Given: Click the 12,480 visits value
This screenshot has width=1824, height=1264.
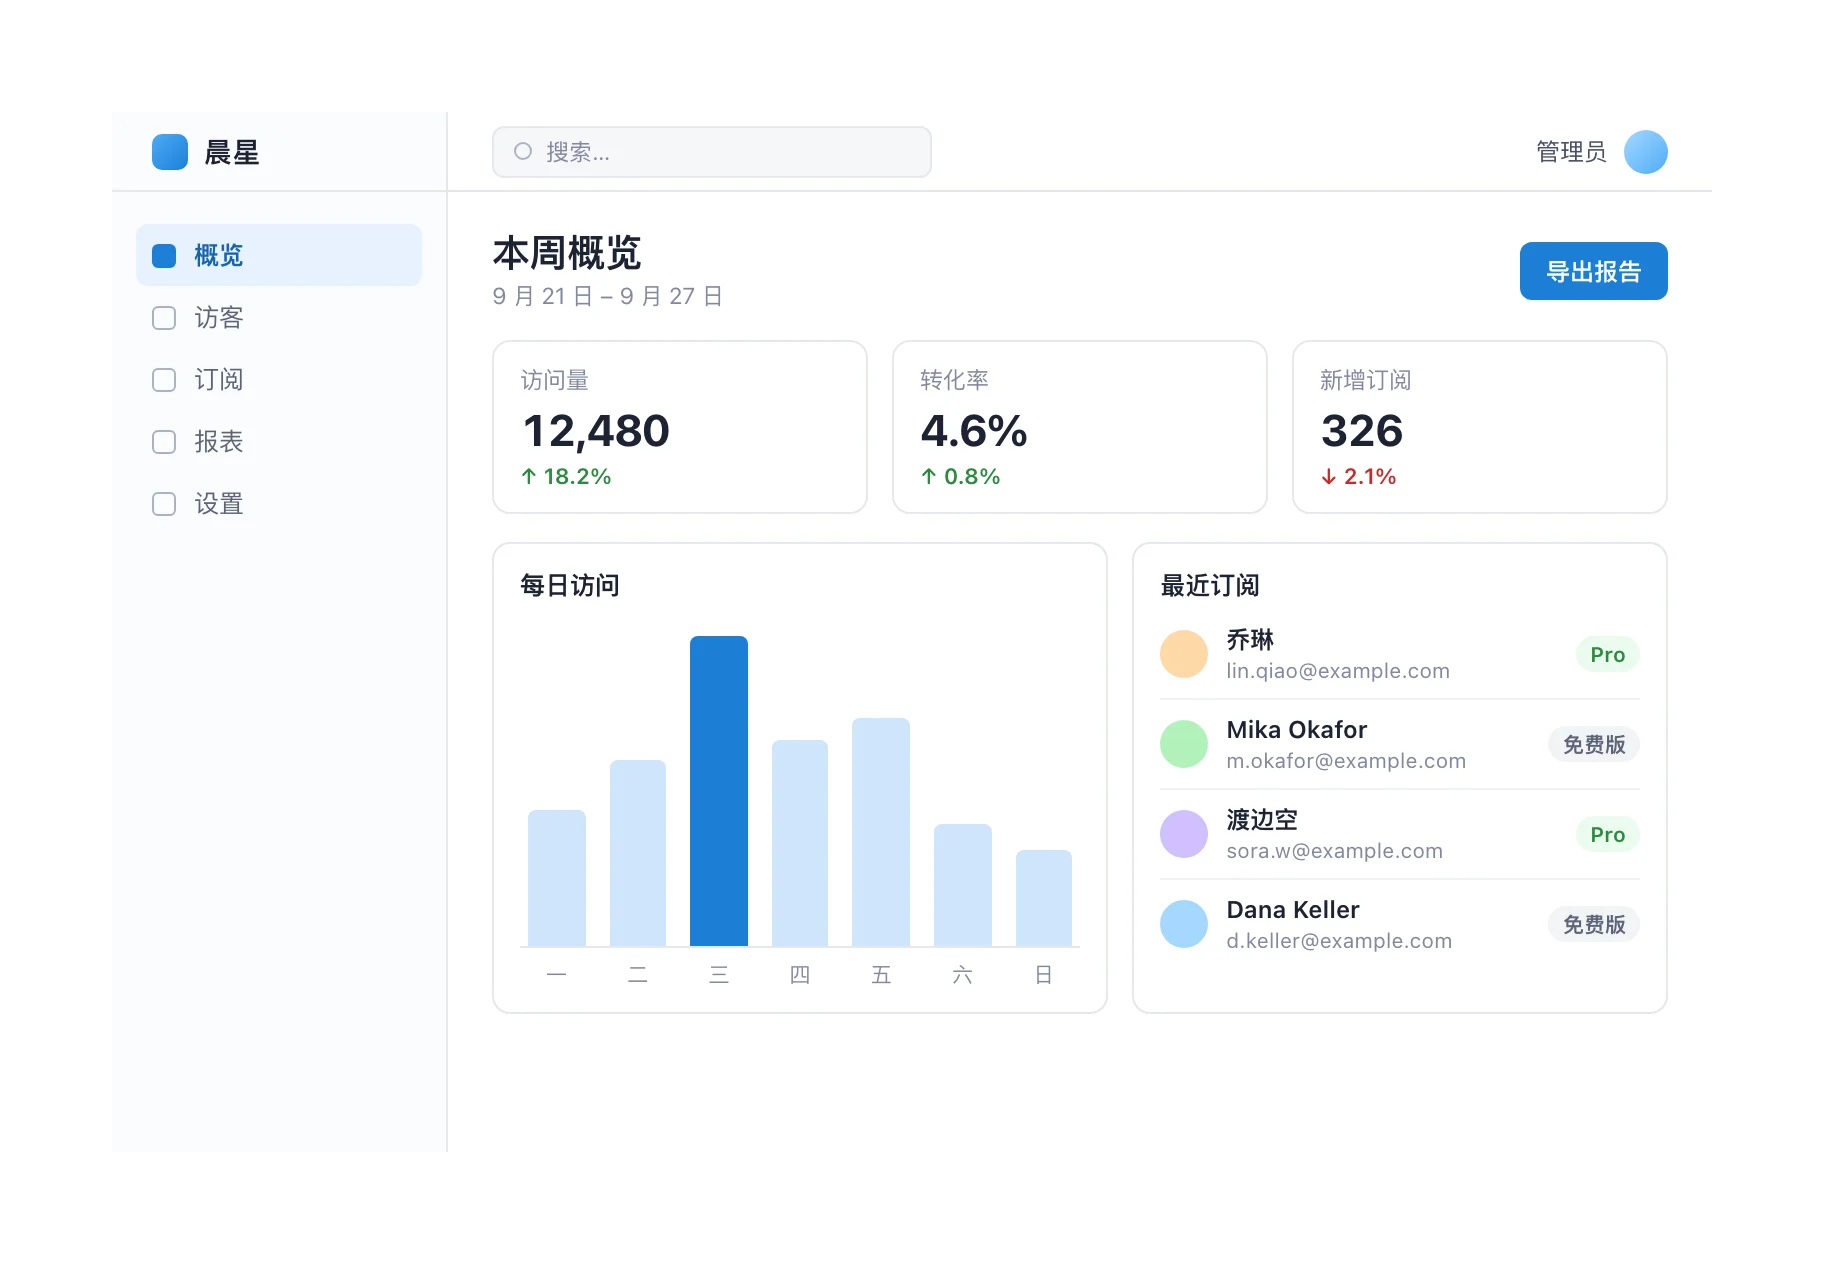Looking at the screenshot, I should point(596,431).
